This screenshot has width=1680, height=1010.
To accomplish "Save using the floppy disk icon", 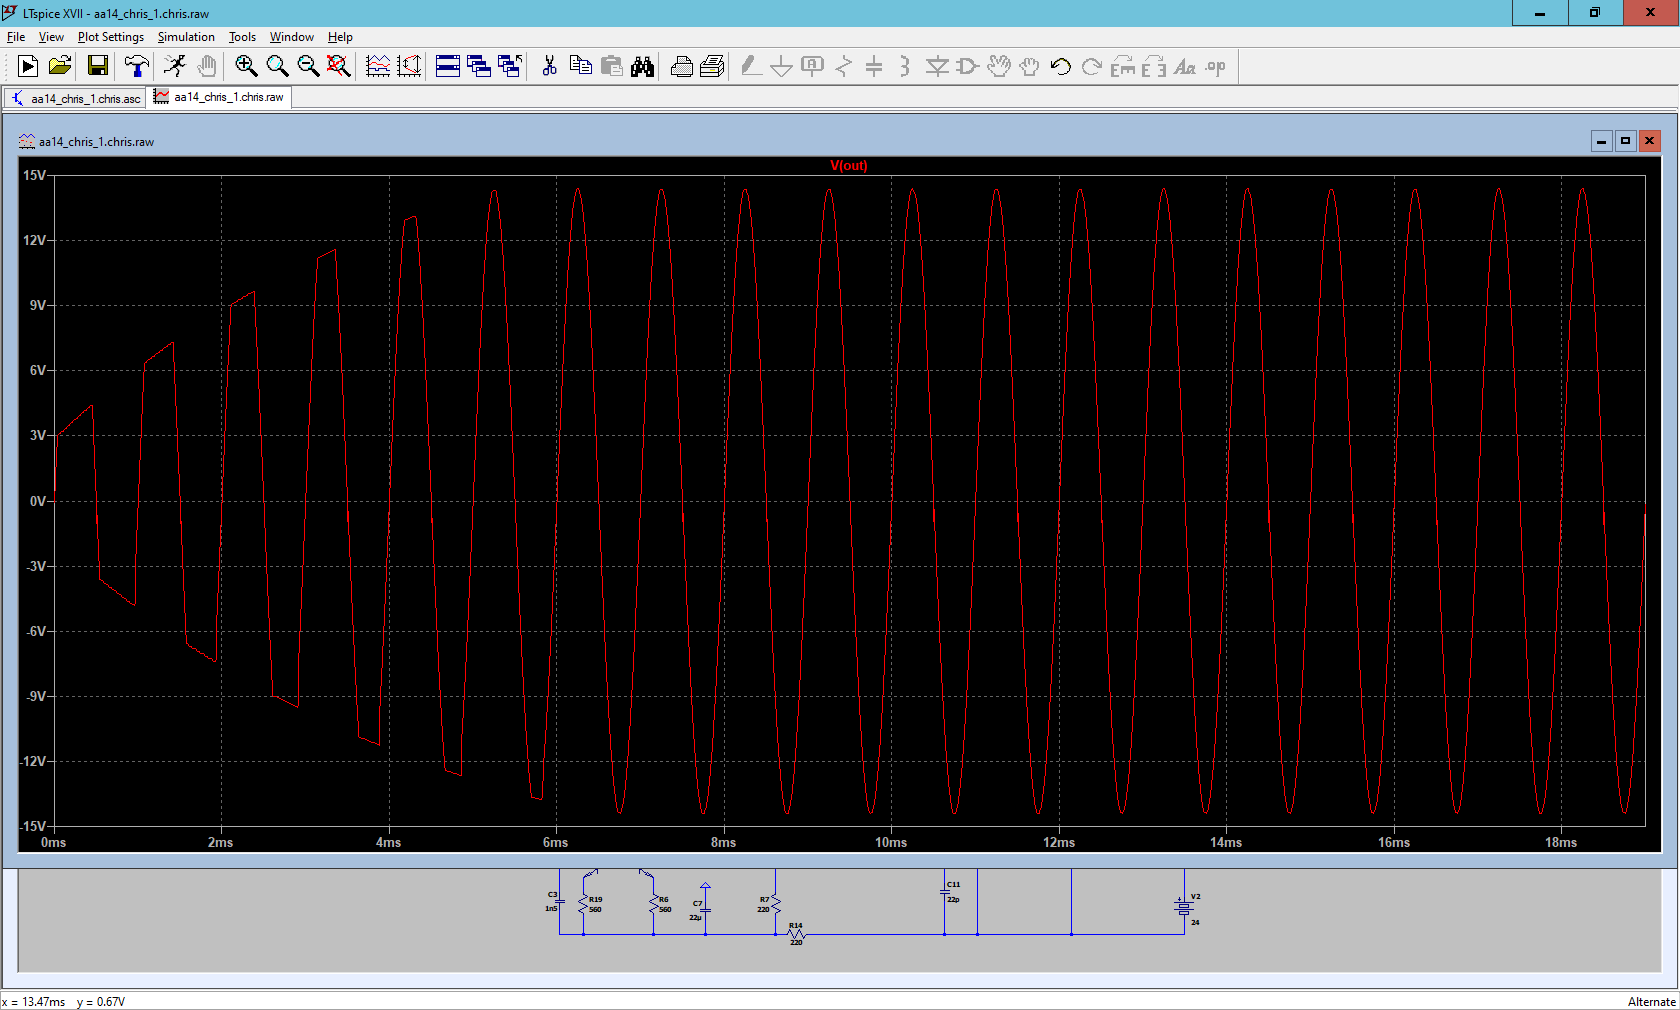I will coord(98,66).
